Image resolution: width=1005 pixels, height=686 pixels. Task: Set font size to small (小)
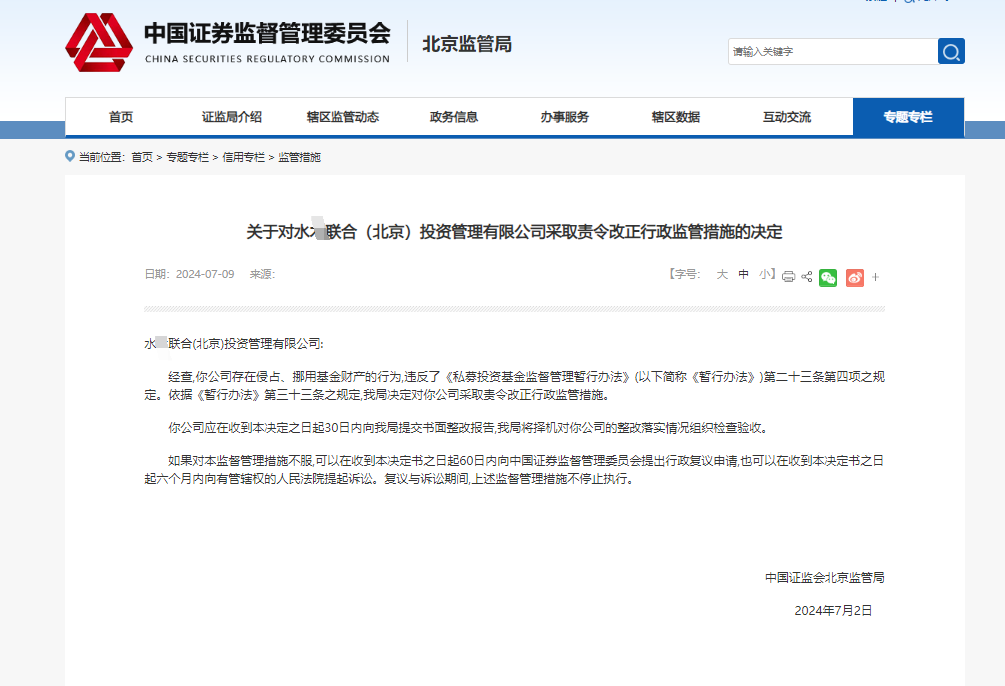pos(764,274)
